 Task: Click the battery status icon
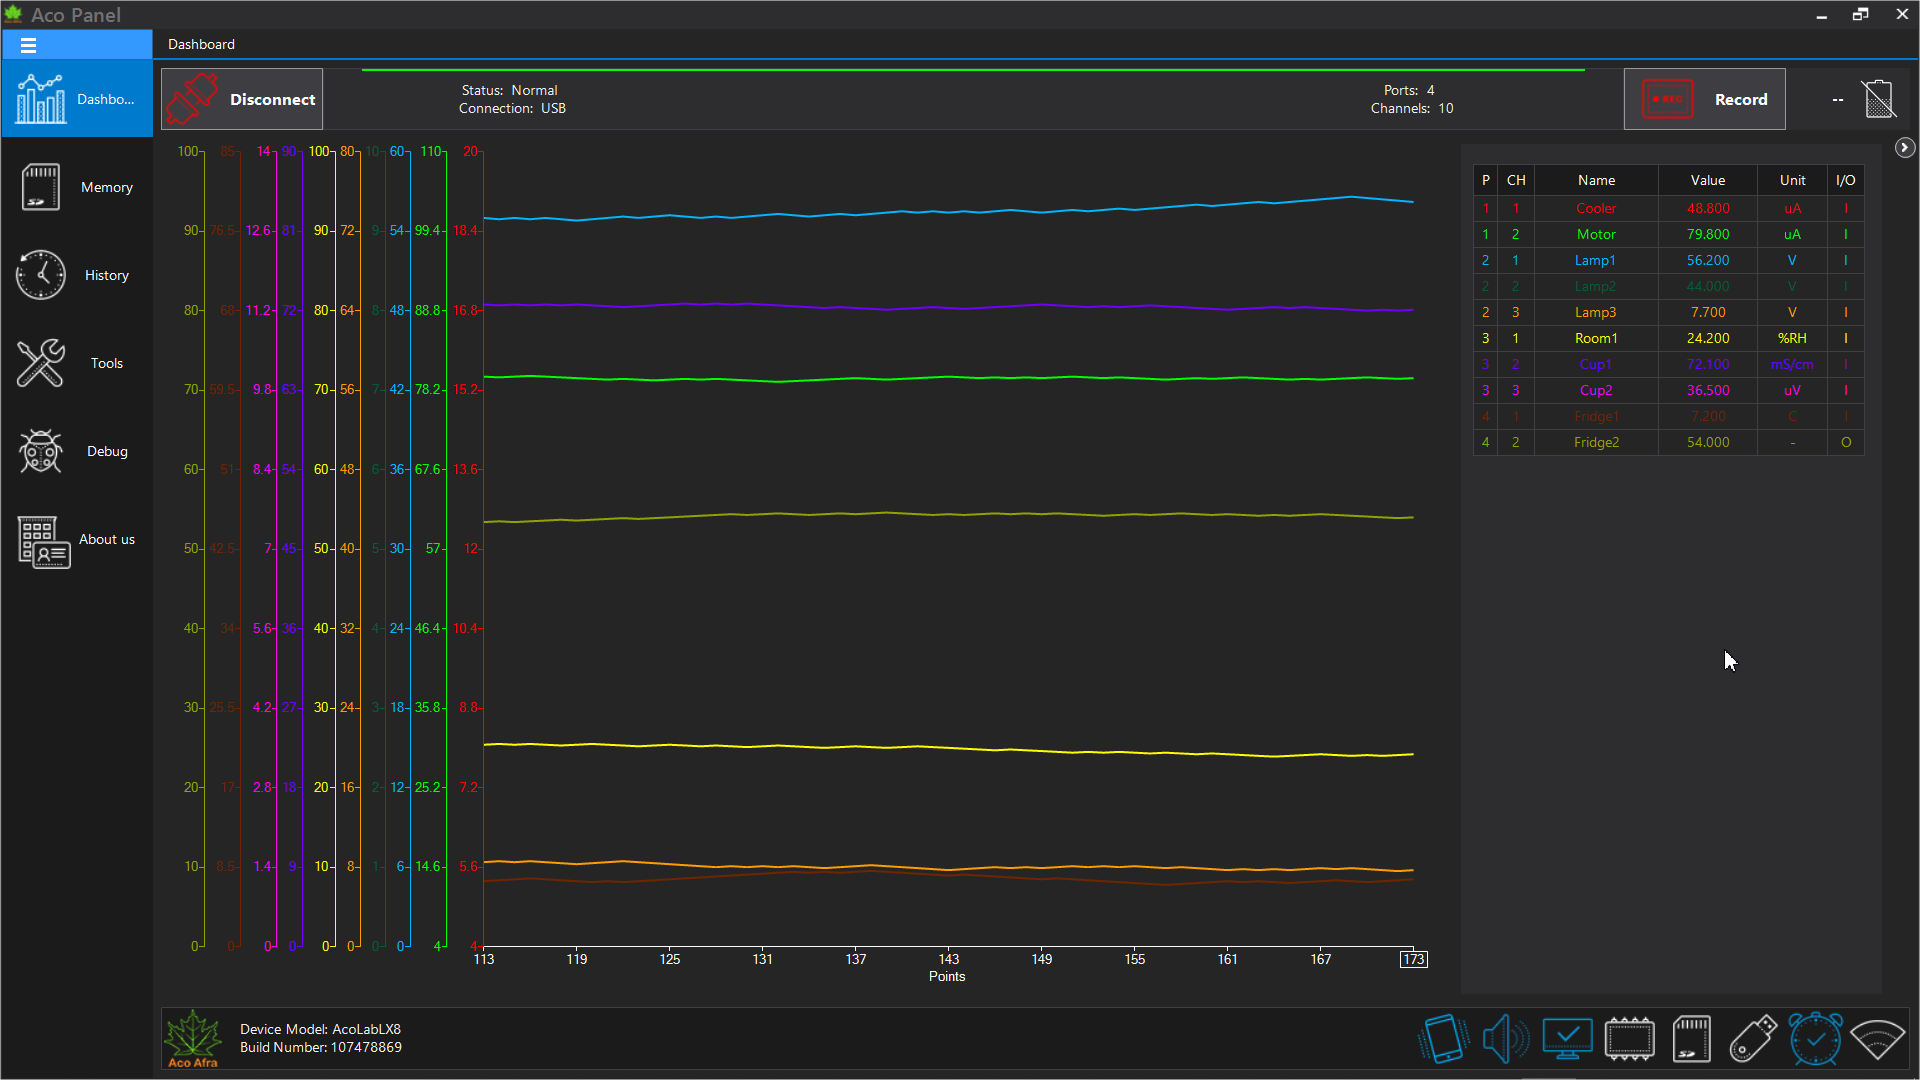(1878, 99)
